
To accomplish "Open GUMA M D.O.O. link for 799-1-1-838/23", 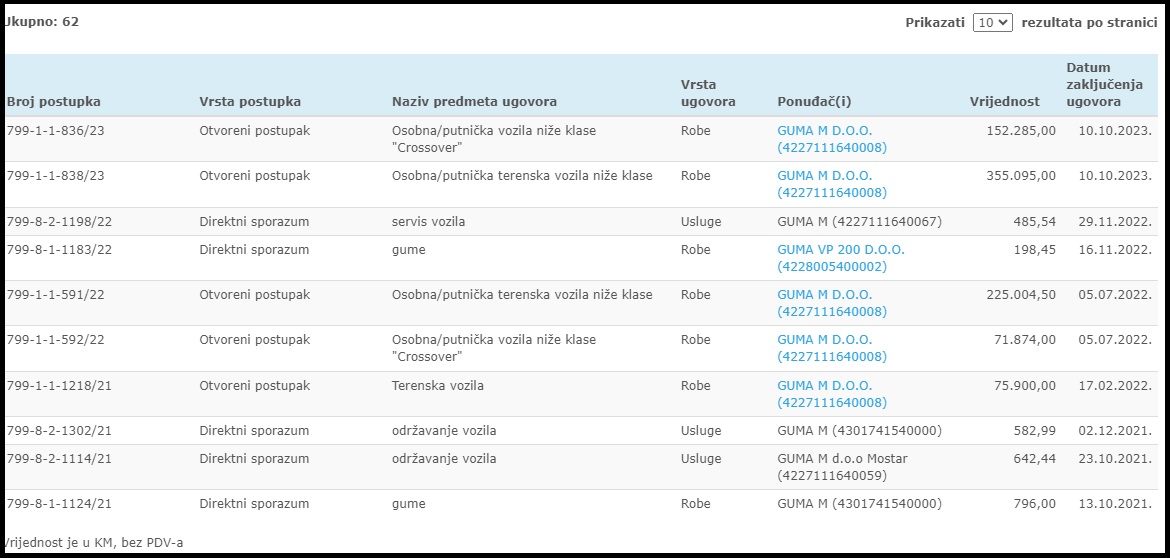I will coord(832,184).
